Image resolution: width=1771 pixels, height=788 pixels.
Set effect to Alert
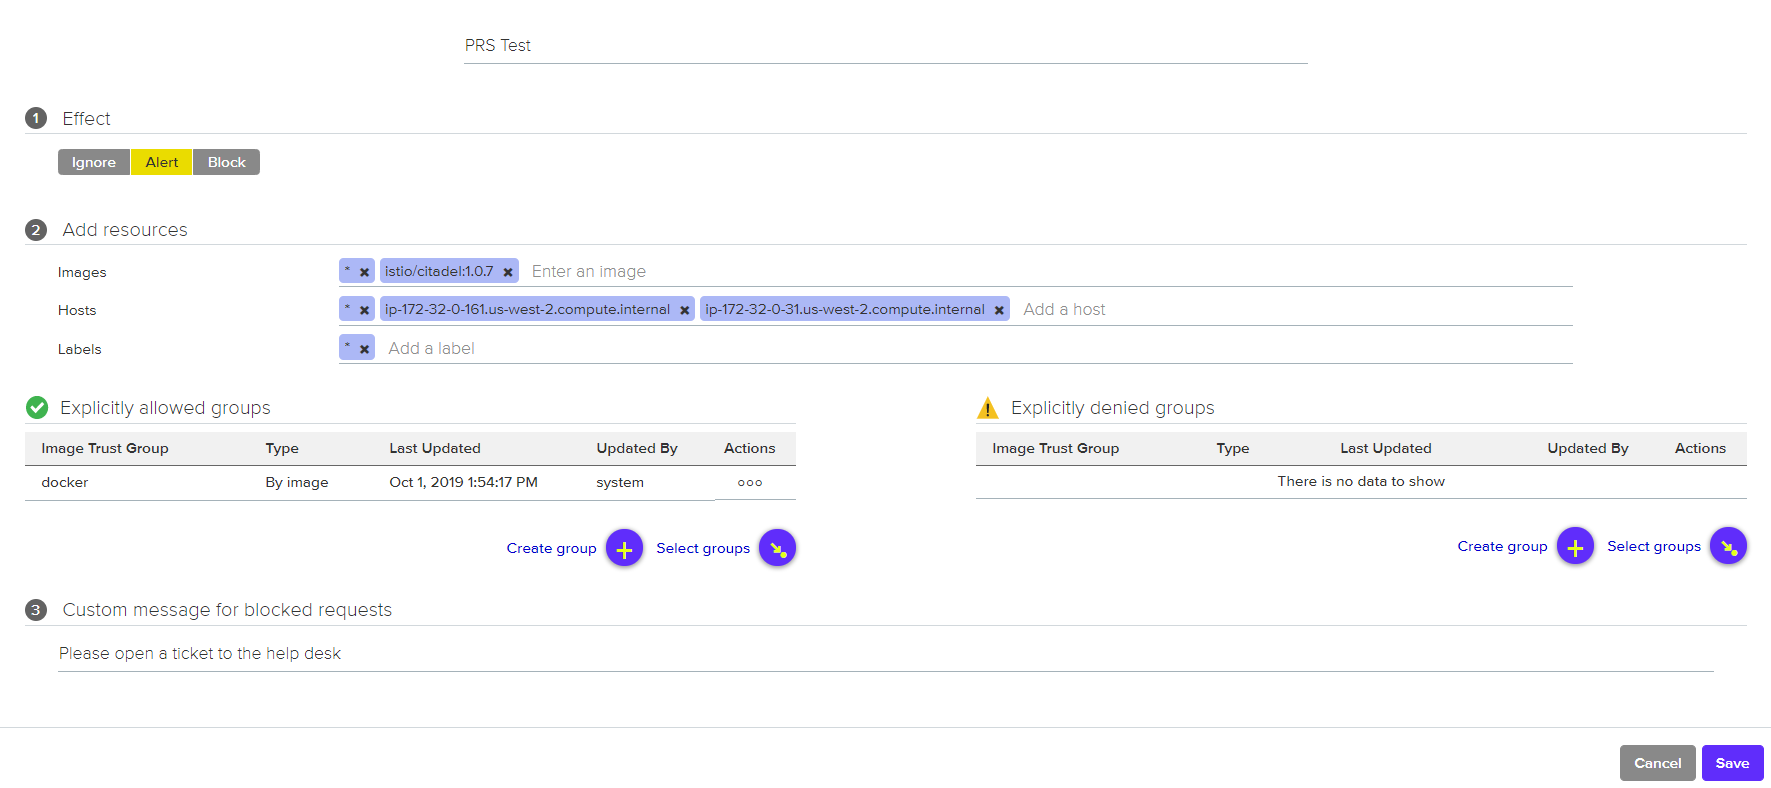coord(162,162)
